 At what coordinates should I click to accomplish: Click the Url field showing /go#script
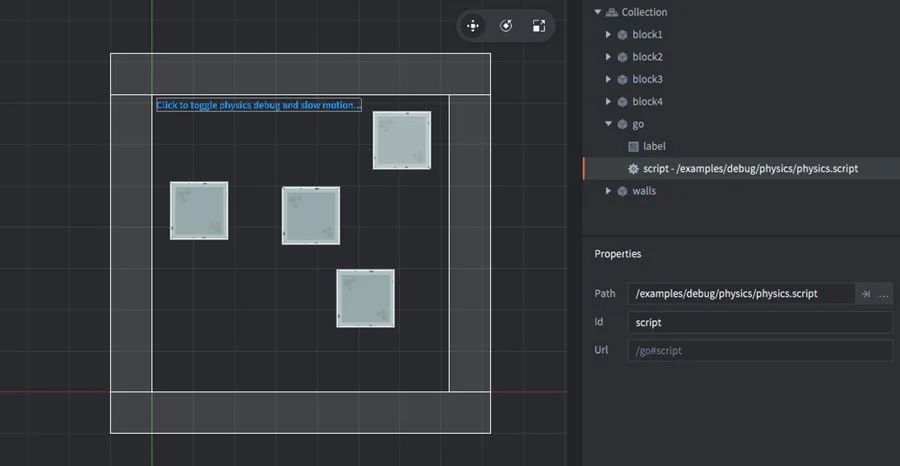tap(759, 351)
